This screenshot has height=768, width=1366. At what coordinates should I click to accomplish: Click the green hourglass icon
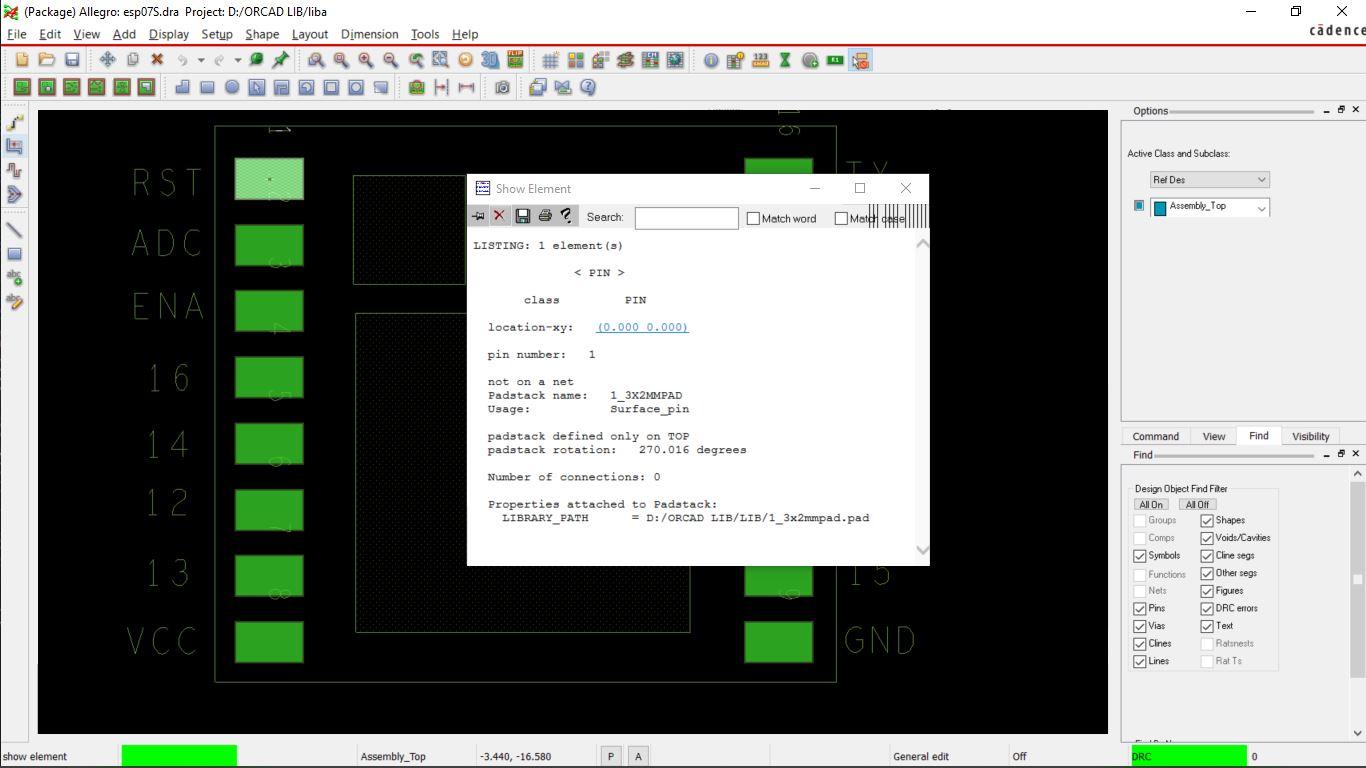point(785,60)
